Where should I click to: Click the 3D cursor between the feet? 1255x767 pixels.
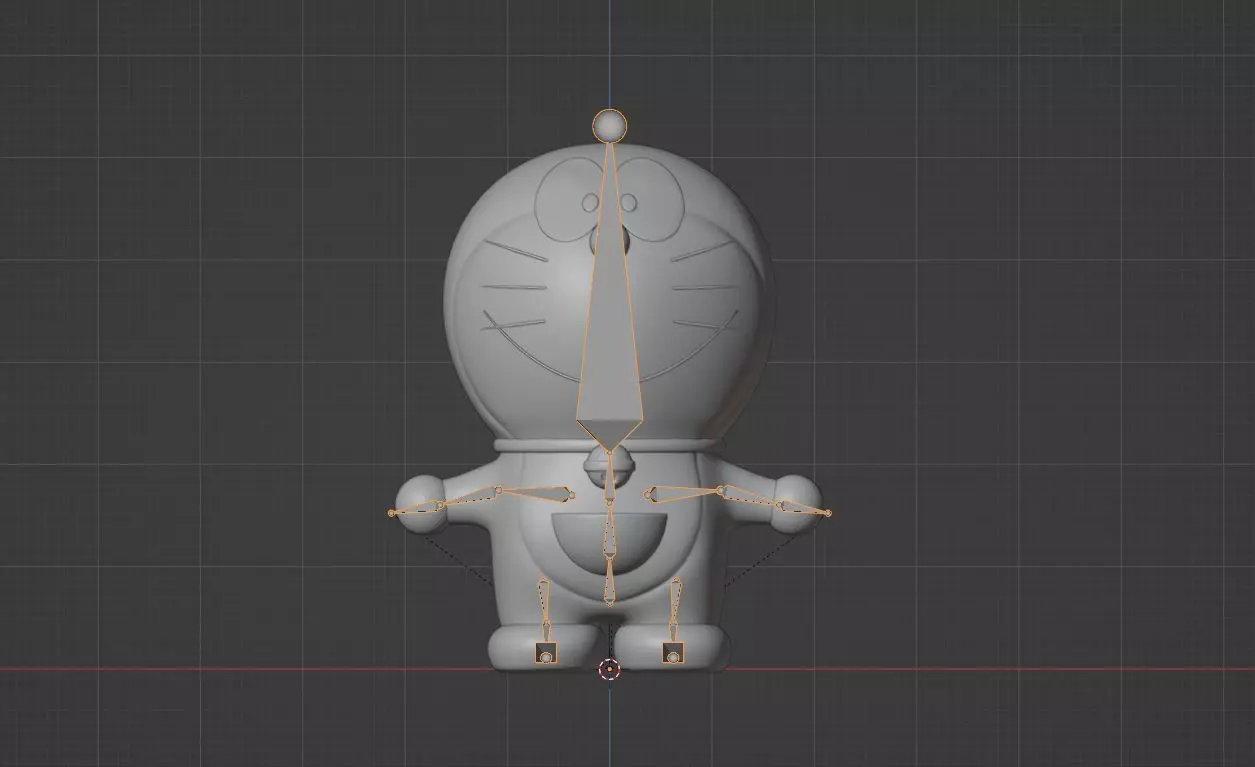609,670
